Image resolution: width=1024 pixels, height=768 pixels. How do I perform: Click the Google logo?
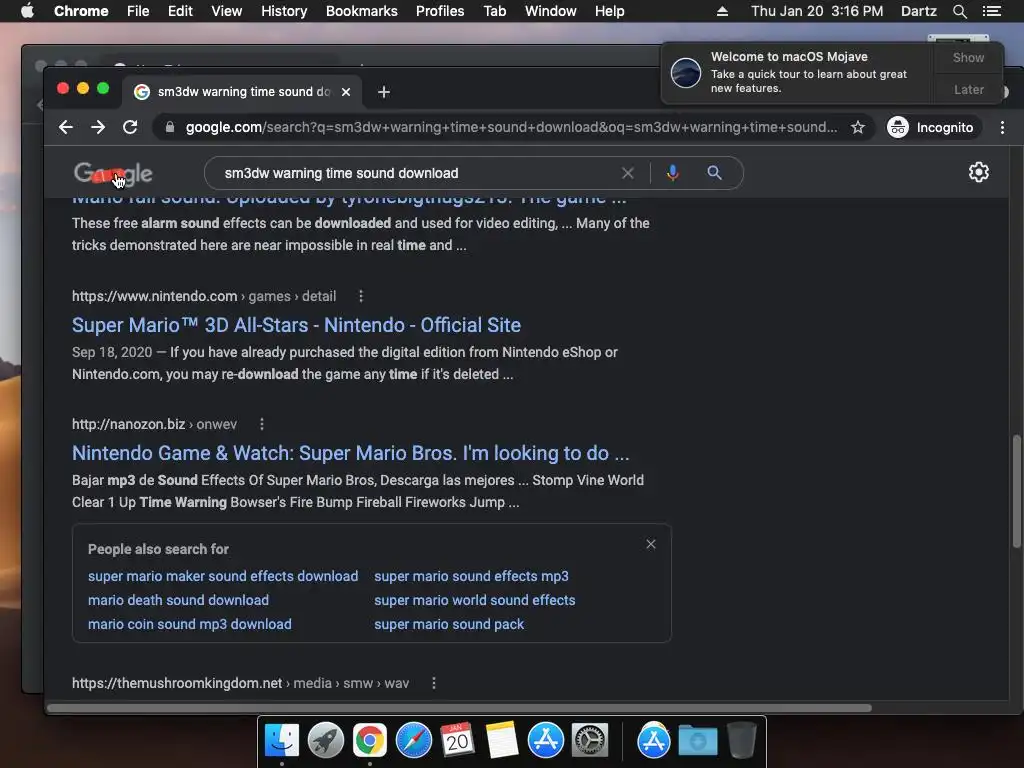pos(113,173)
